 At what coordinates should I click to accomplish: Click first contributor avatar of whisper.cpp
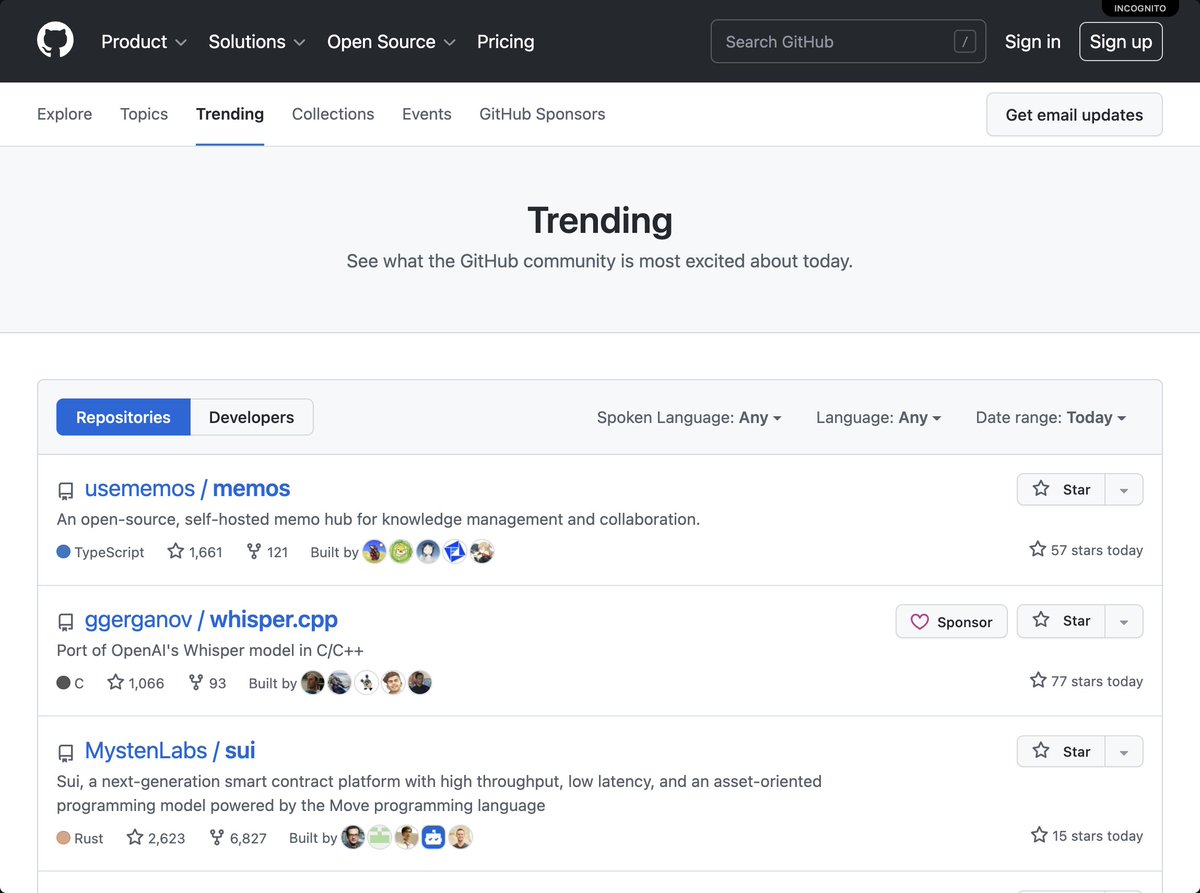coord(313,682)
